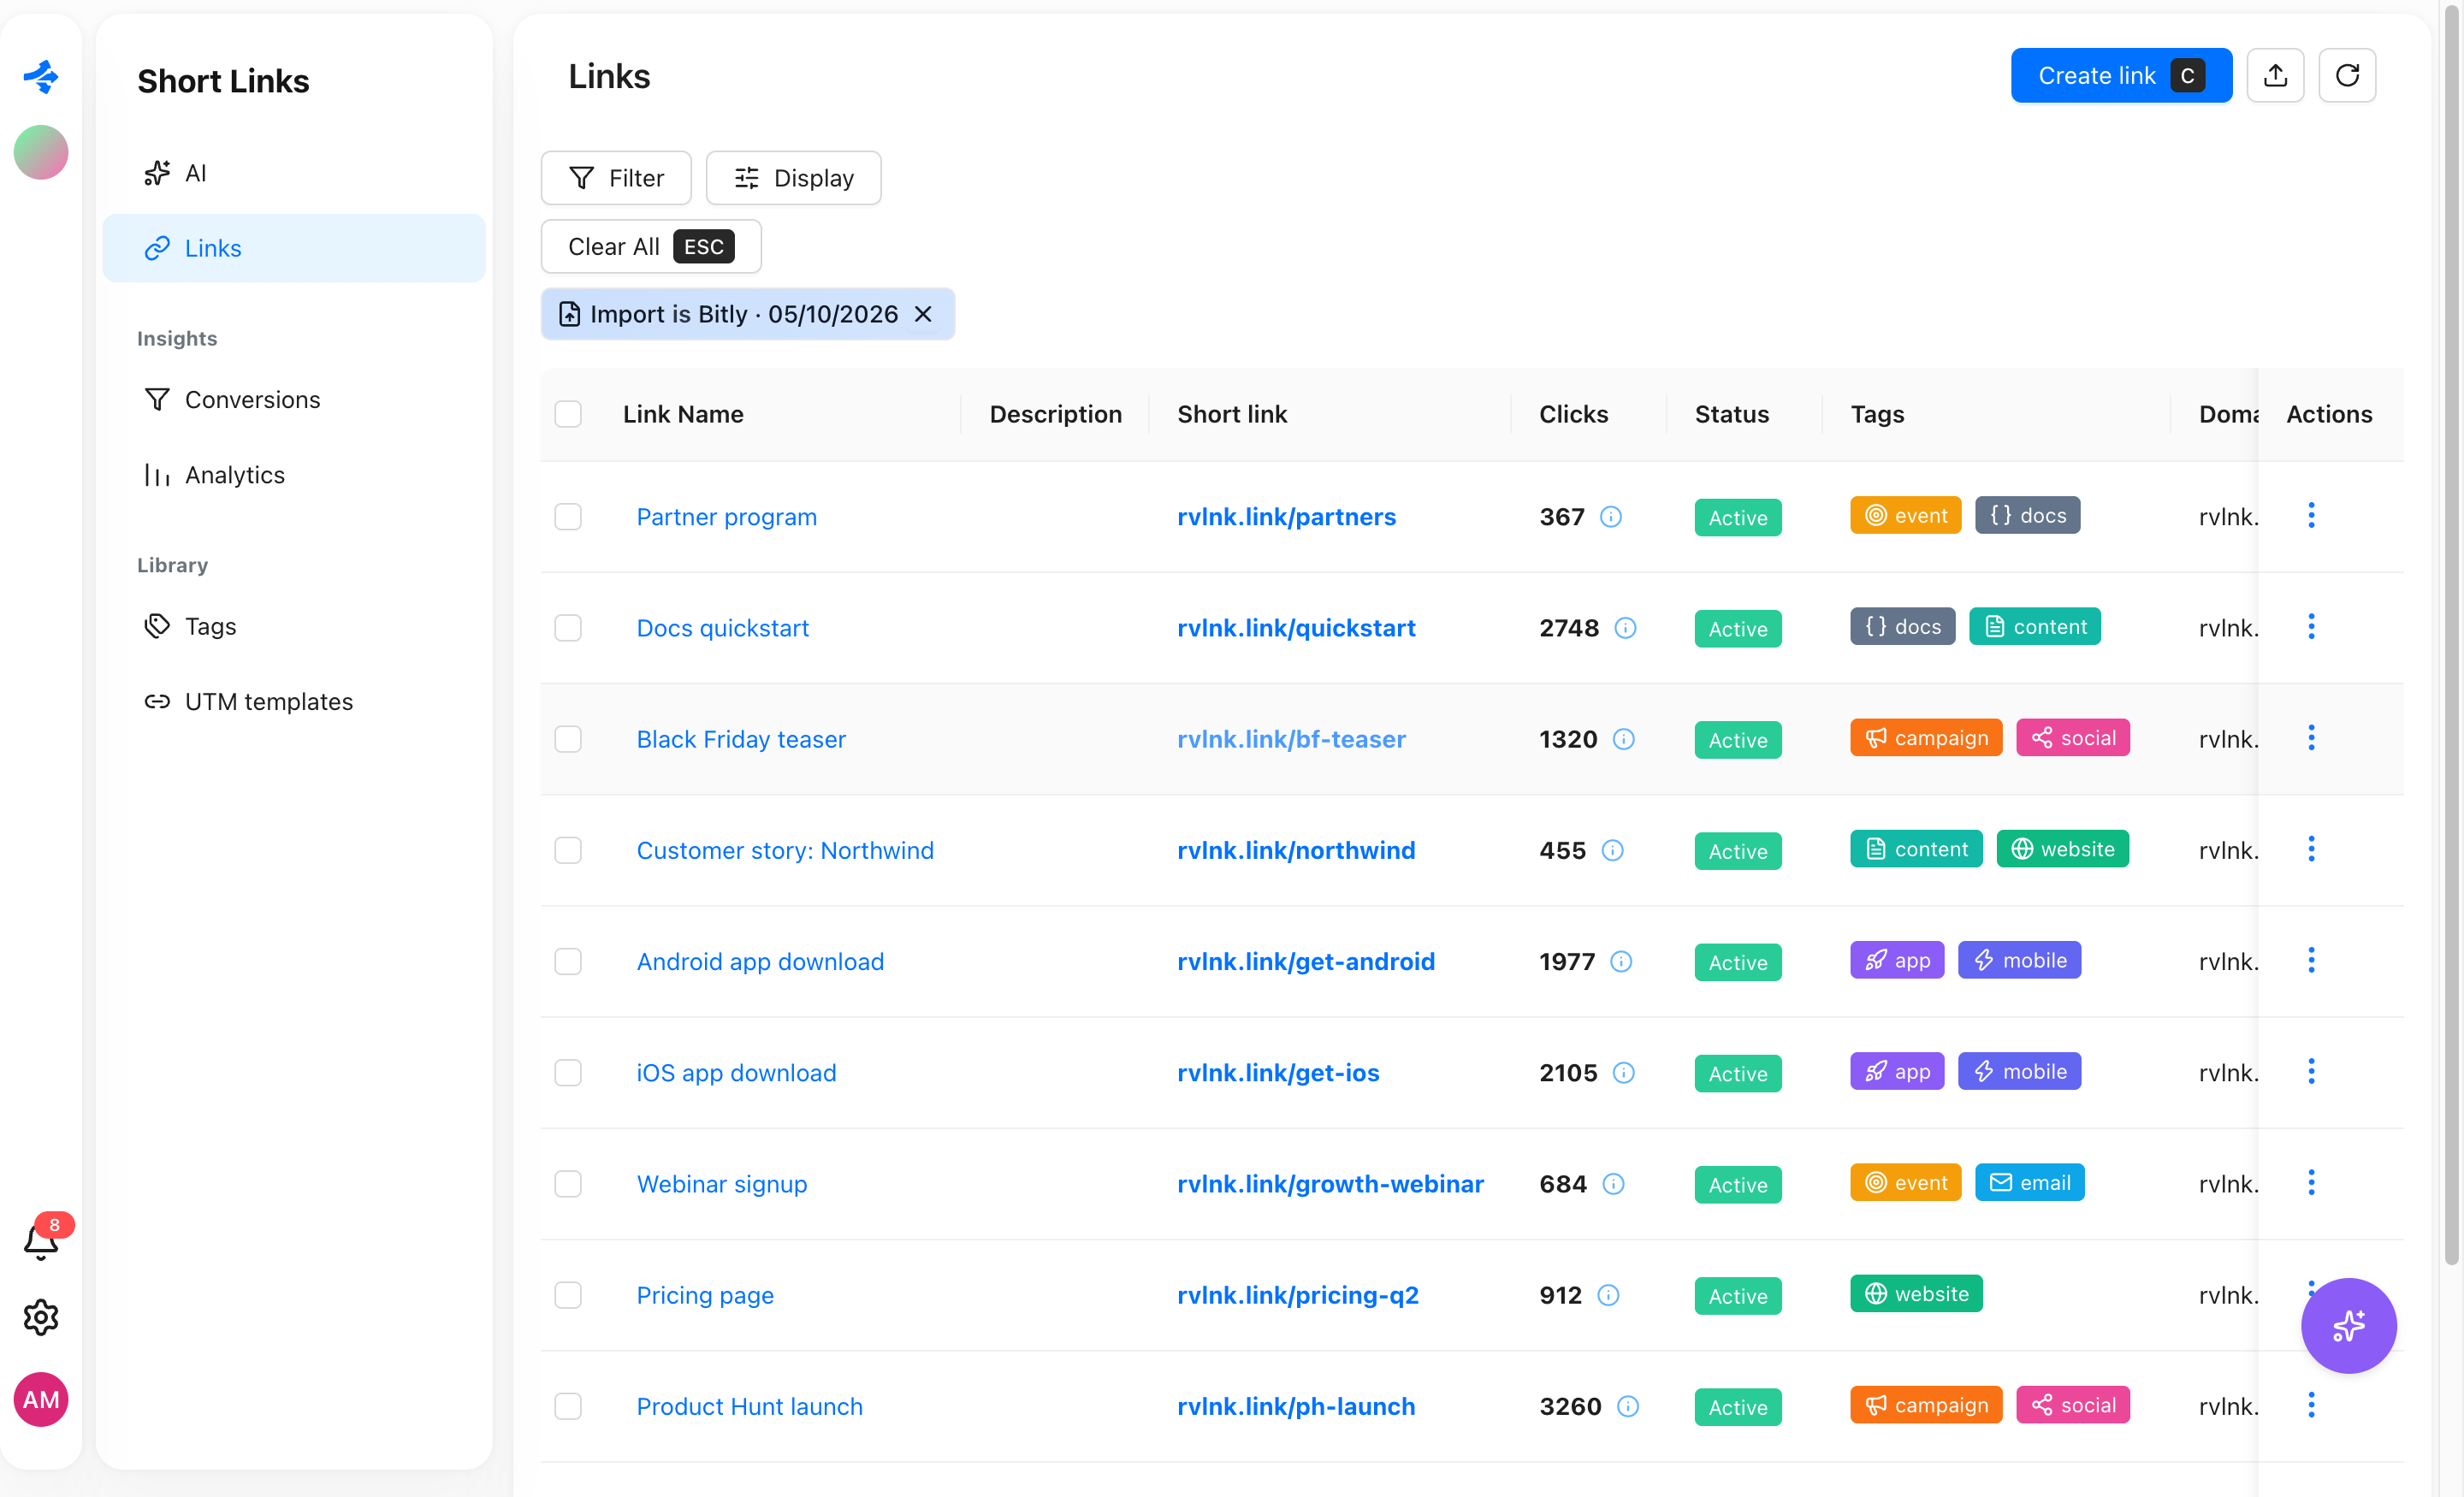This screenshot has height=1497, width=2464.
Task: Open actions menu for Android app download
Action: click(2311, 960)
